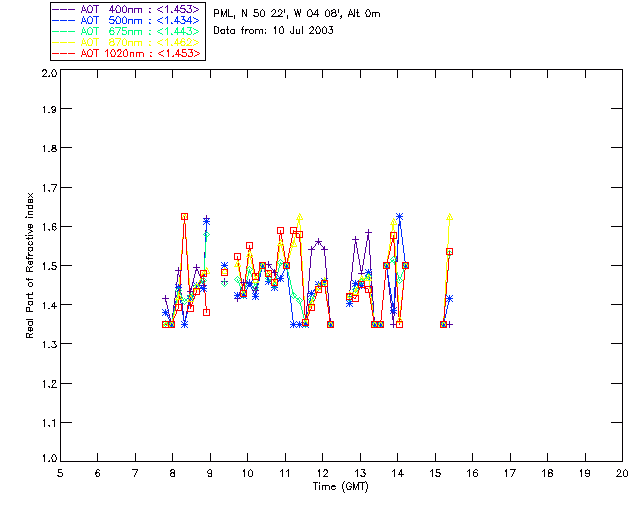Viewport: 640px width, 512px height.
Task: Click the legend entry 'AOT 400nm : <1.453>'
Action: coord(127,9)
